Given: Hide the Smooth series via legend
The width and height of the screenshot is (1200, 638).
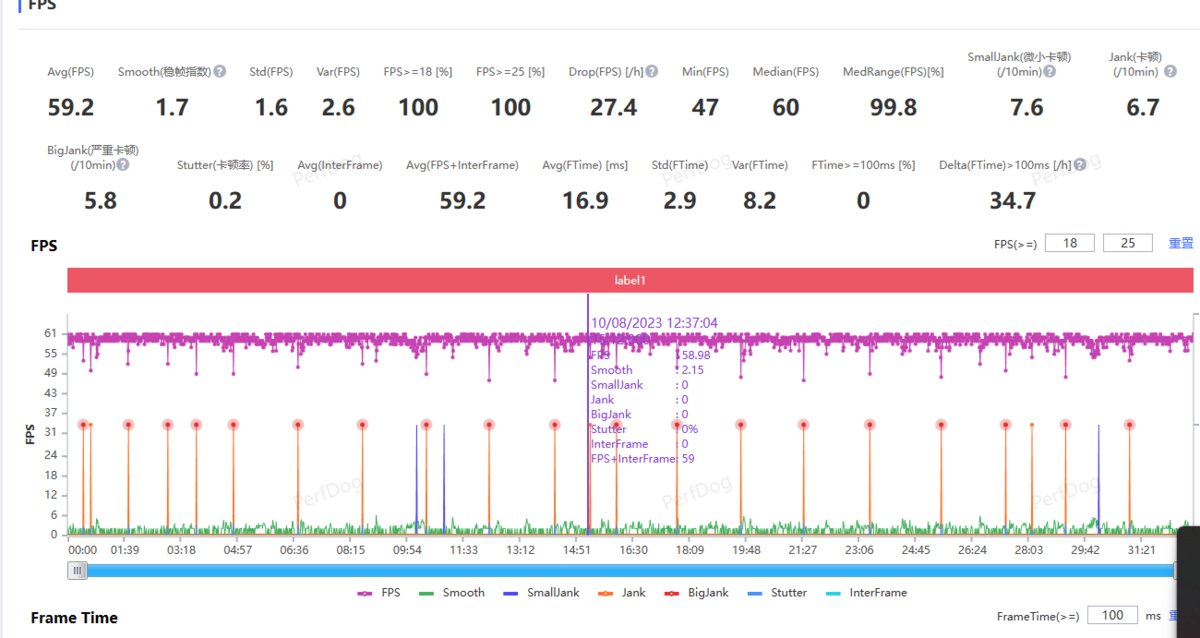Looking at the screenshot, I should coord(453,593).
